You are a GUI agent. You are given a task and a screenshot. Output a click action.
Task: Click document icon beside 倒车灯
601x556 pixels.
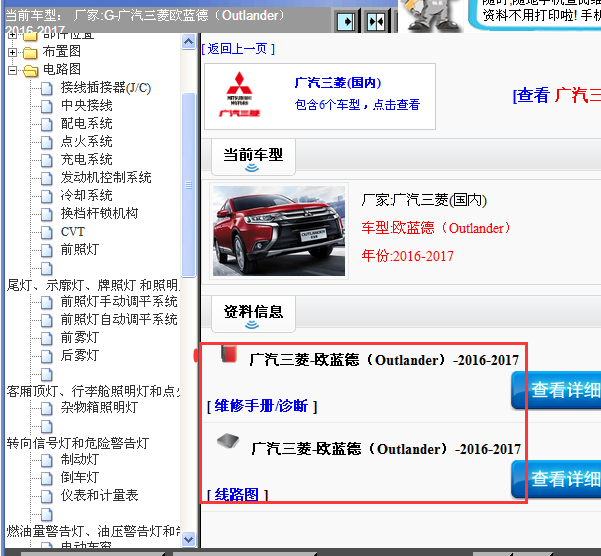(47, 478)
